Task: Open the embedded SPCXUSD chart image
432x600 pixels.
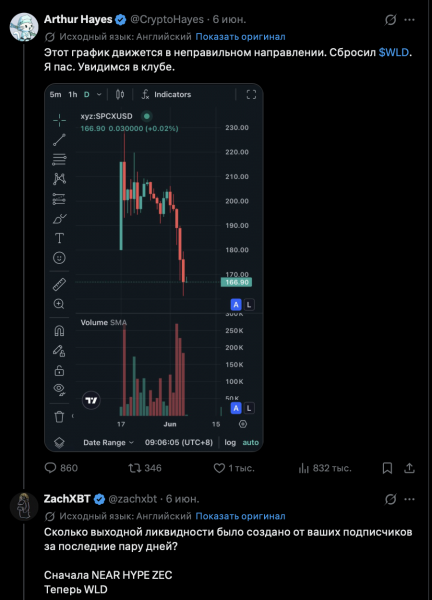Action: pyautogui.click(x=154, y=267)
